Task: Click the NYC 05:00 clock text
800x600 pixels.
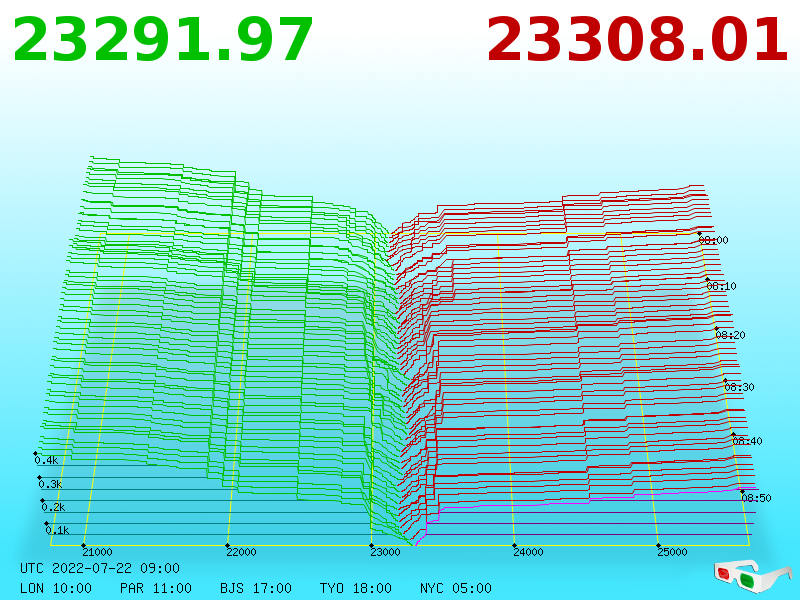Action: click(x=456, y=588)
